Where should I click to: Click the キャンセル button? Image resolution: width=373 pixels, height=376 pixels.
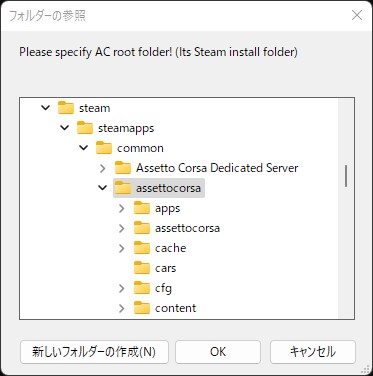tap(313, 352)
